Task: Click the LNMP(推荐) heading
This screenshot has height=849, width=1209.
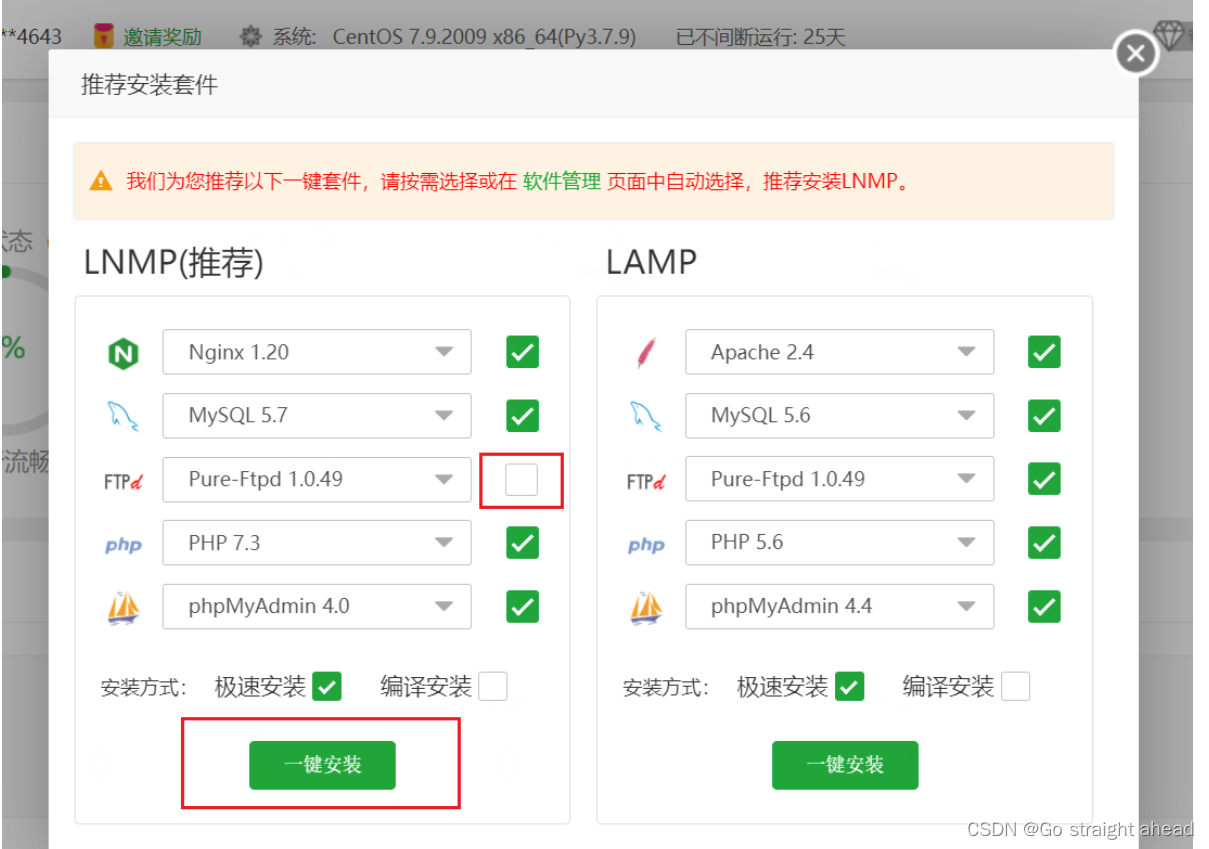Action: pyautogui.click(x=174, y=262)
